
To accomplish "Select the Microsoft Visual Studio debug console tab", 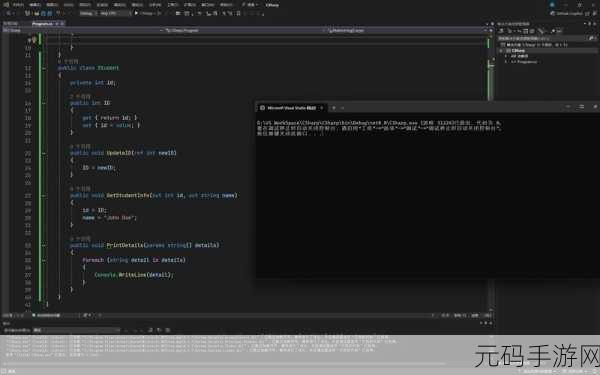I will [x=292, y=108].
